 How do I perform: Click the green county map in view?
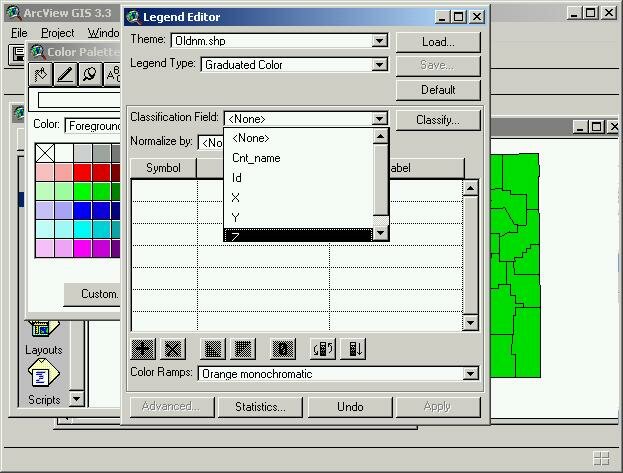pos(515,266)
